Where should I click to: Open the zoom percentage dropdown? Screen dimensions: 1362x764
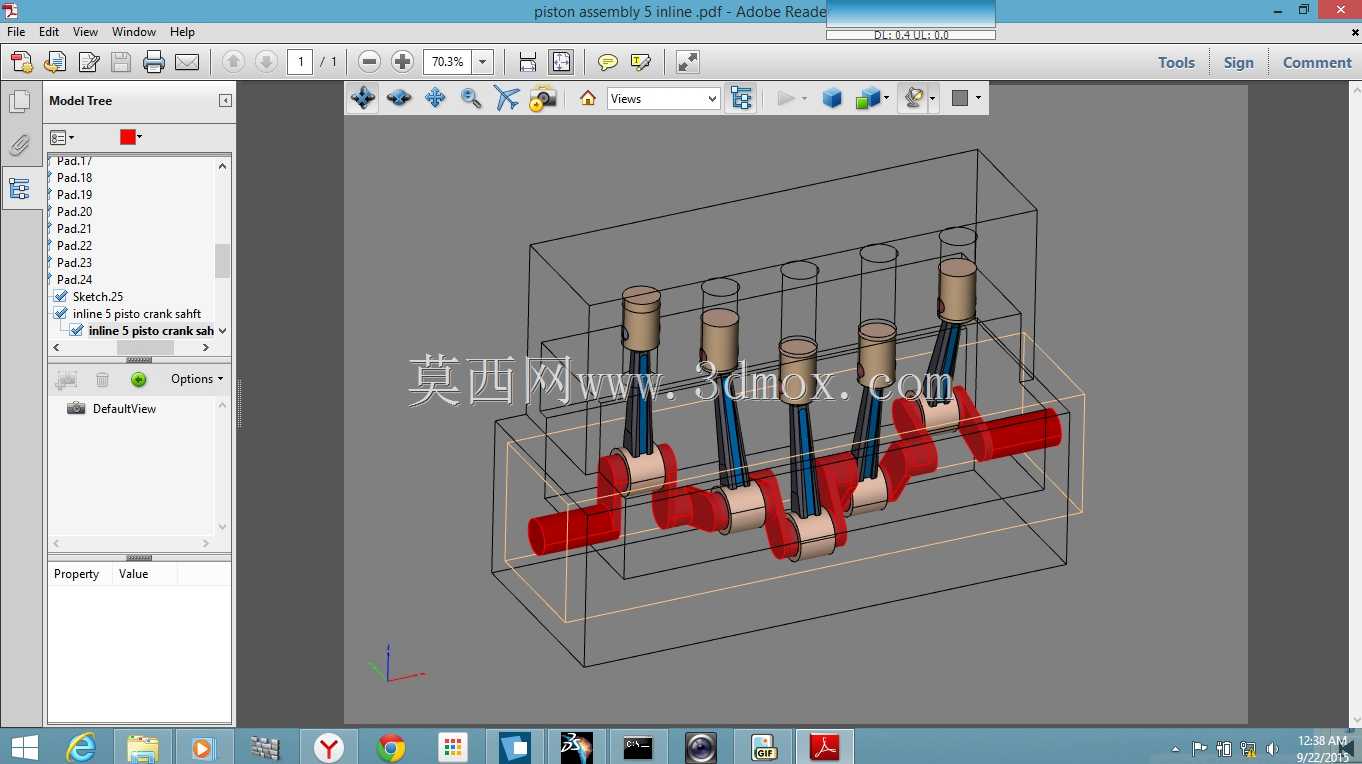pyautogui.click(x=483, y=62)
